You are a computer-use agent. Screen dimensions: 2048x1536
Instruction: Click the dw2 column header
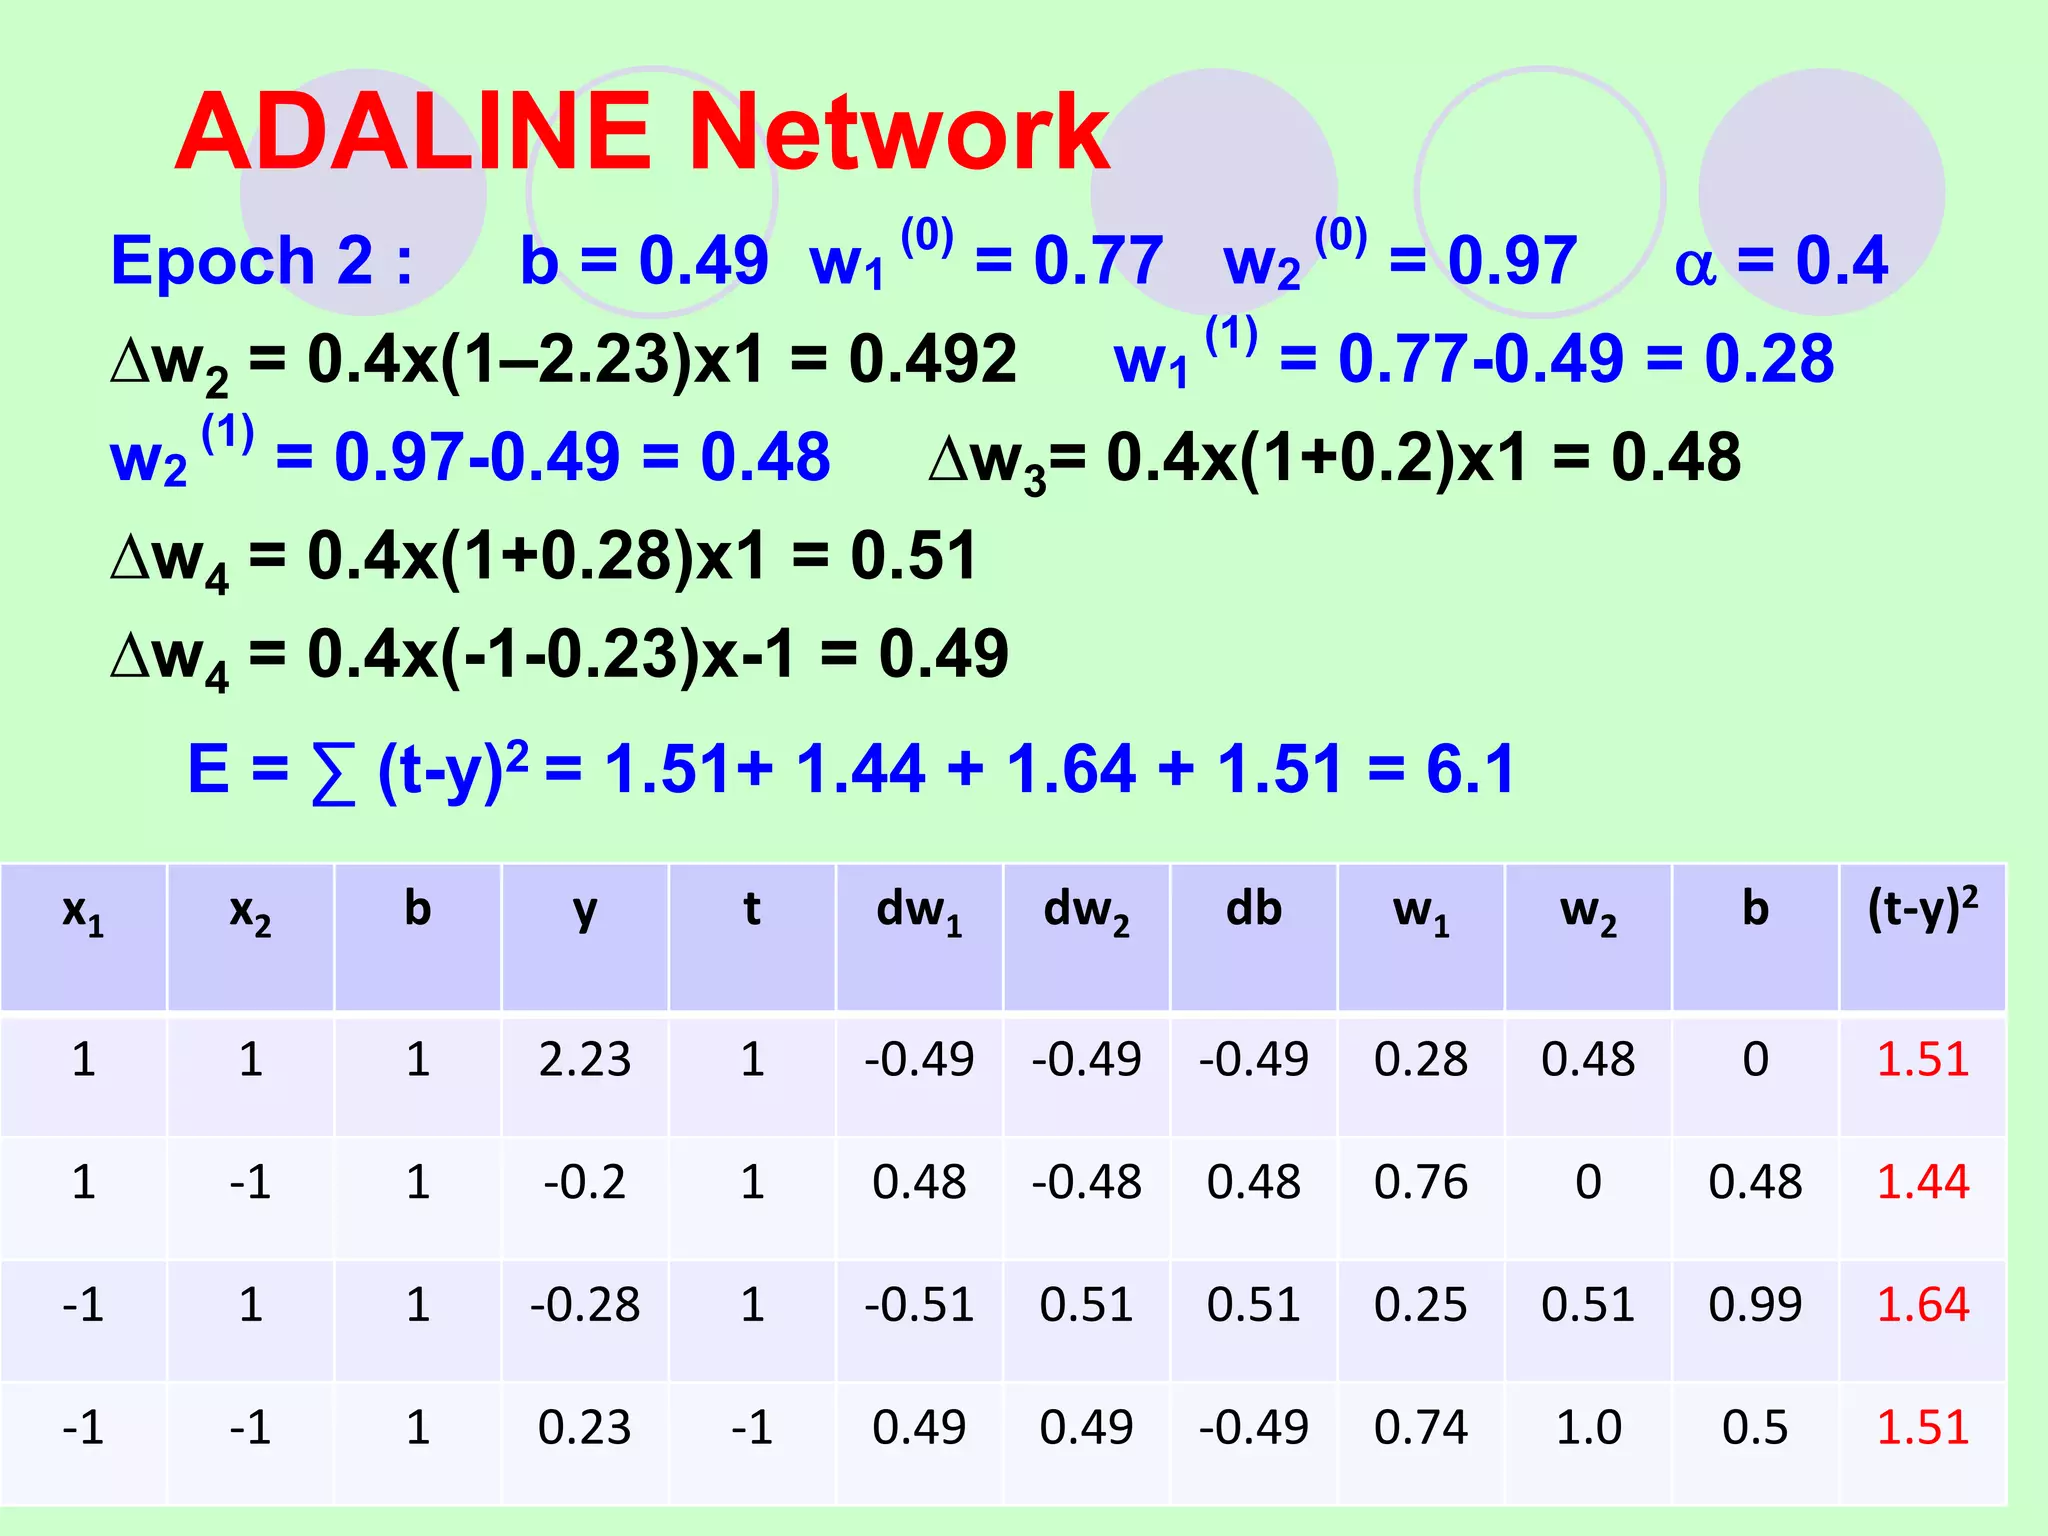pos(1086,911)
